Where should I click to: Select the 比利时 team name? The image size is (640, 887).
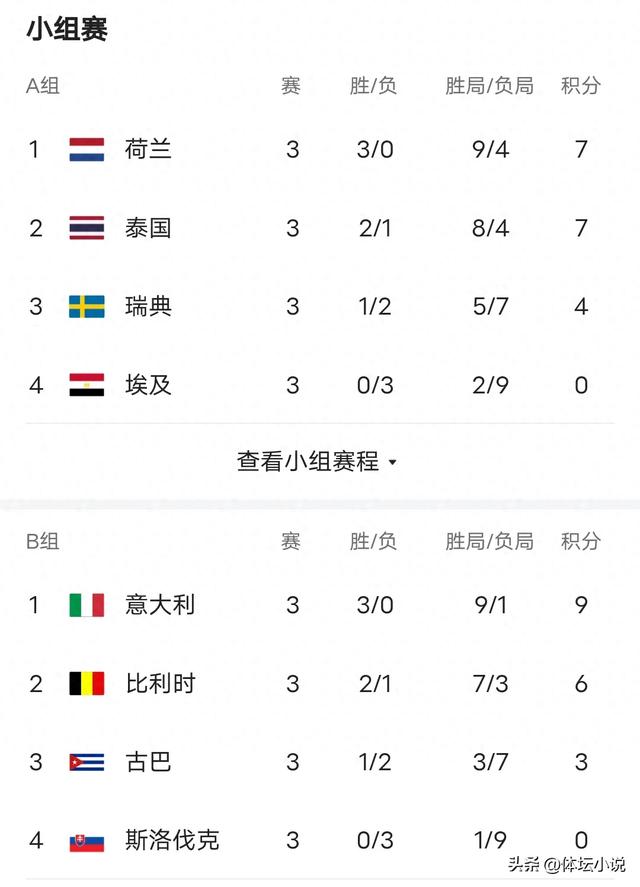[x=160, y=683]
